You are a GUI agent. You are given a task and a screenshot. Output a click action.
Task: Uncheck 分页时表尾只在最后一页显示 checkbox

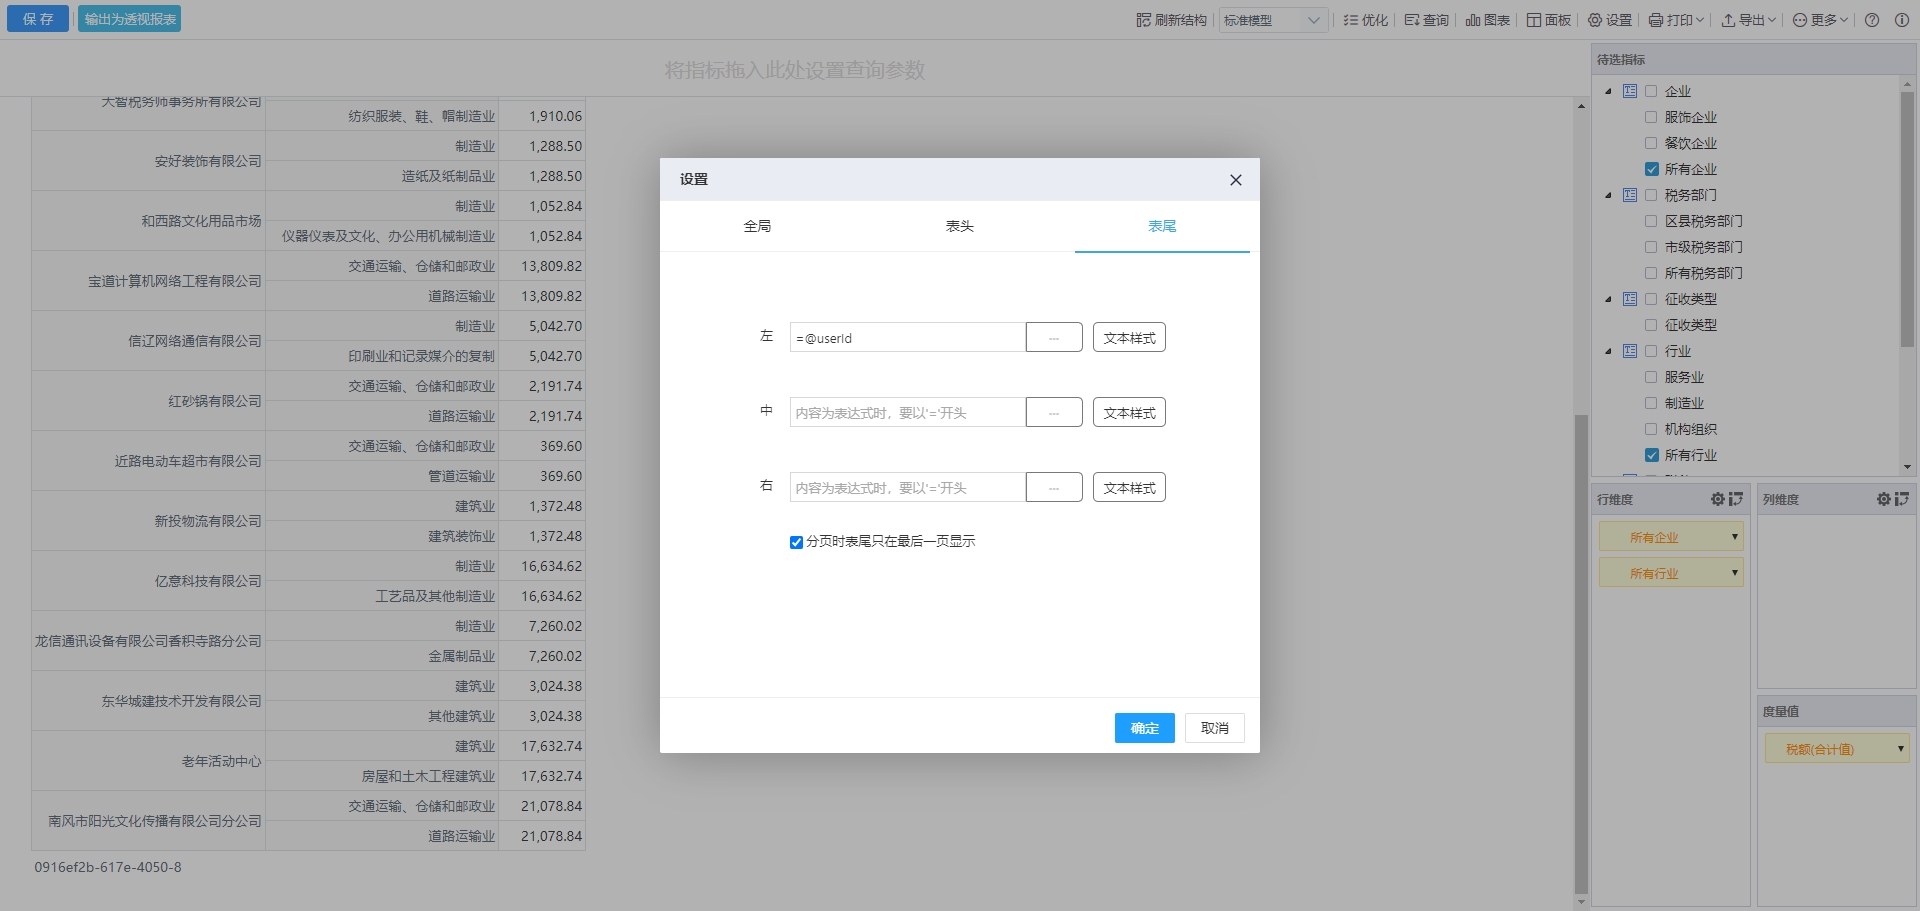(796, 542)
